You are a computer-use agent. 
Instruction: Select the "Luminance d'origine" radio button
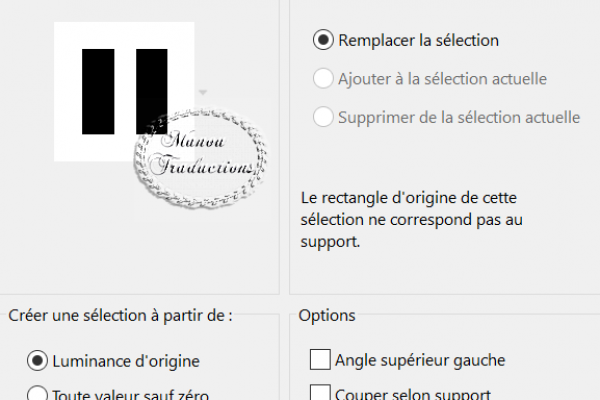click(37, 361)
